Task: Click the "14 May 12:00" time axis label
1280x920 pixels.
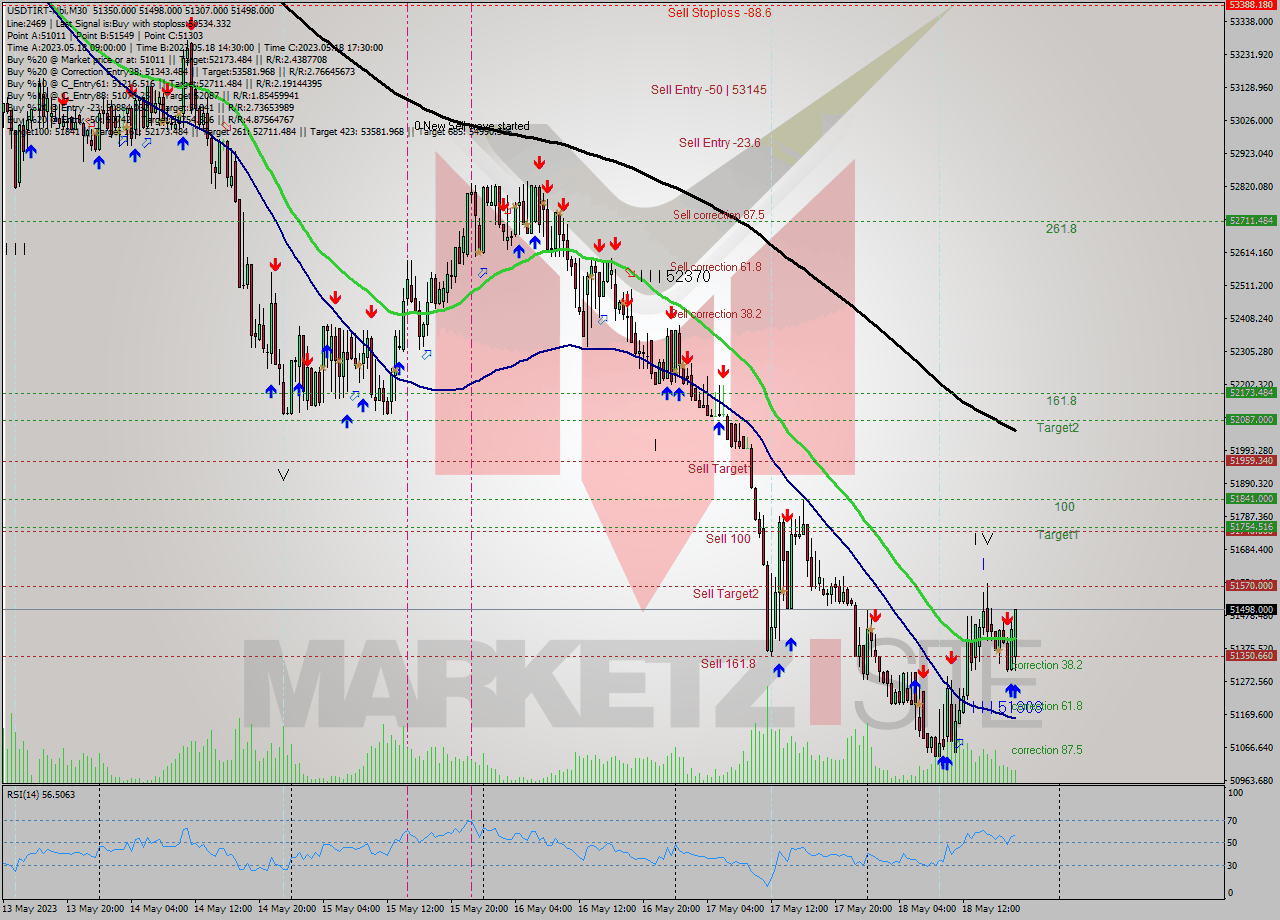Action: 223,909
